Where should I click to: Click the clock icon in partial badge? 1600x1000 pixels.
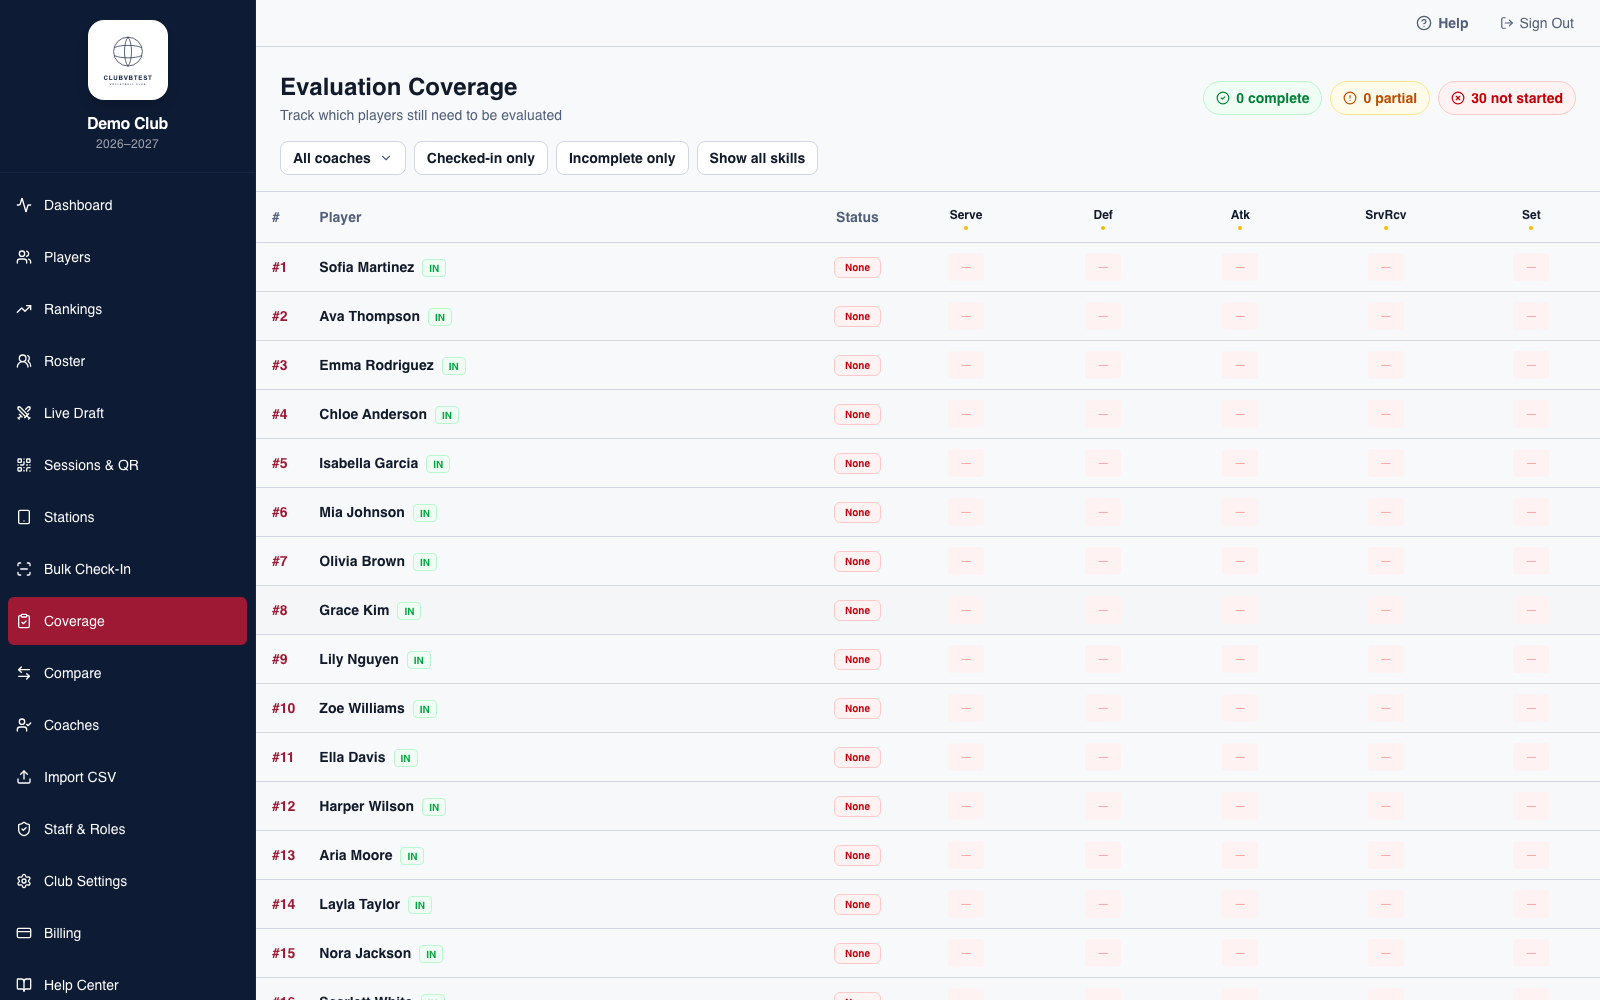[1350, 98]
